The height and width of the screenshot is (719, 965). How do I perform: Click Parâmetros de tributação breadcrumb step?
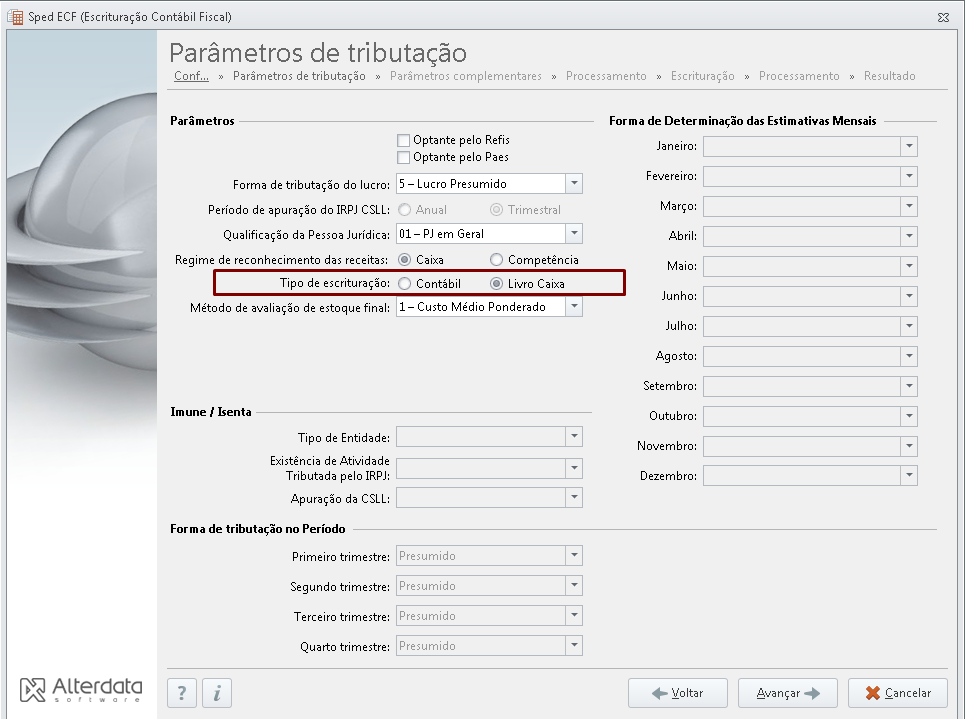point(299,76)
